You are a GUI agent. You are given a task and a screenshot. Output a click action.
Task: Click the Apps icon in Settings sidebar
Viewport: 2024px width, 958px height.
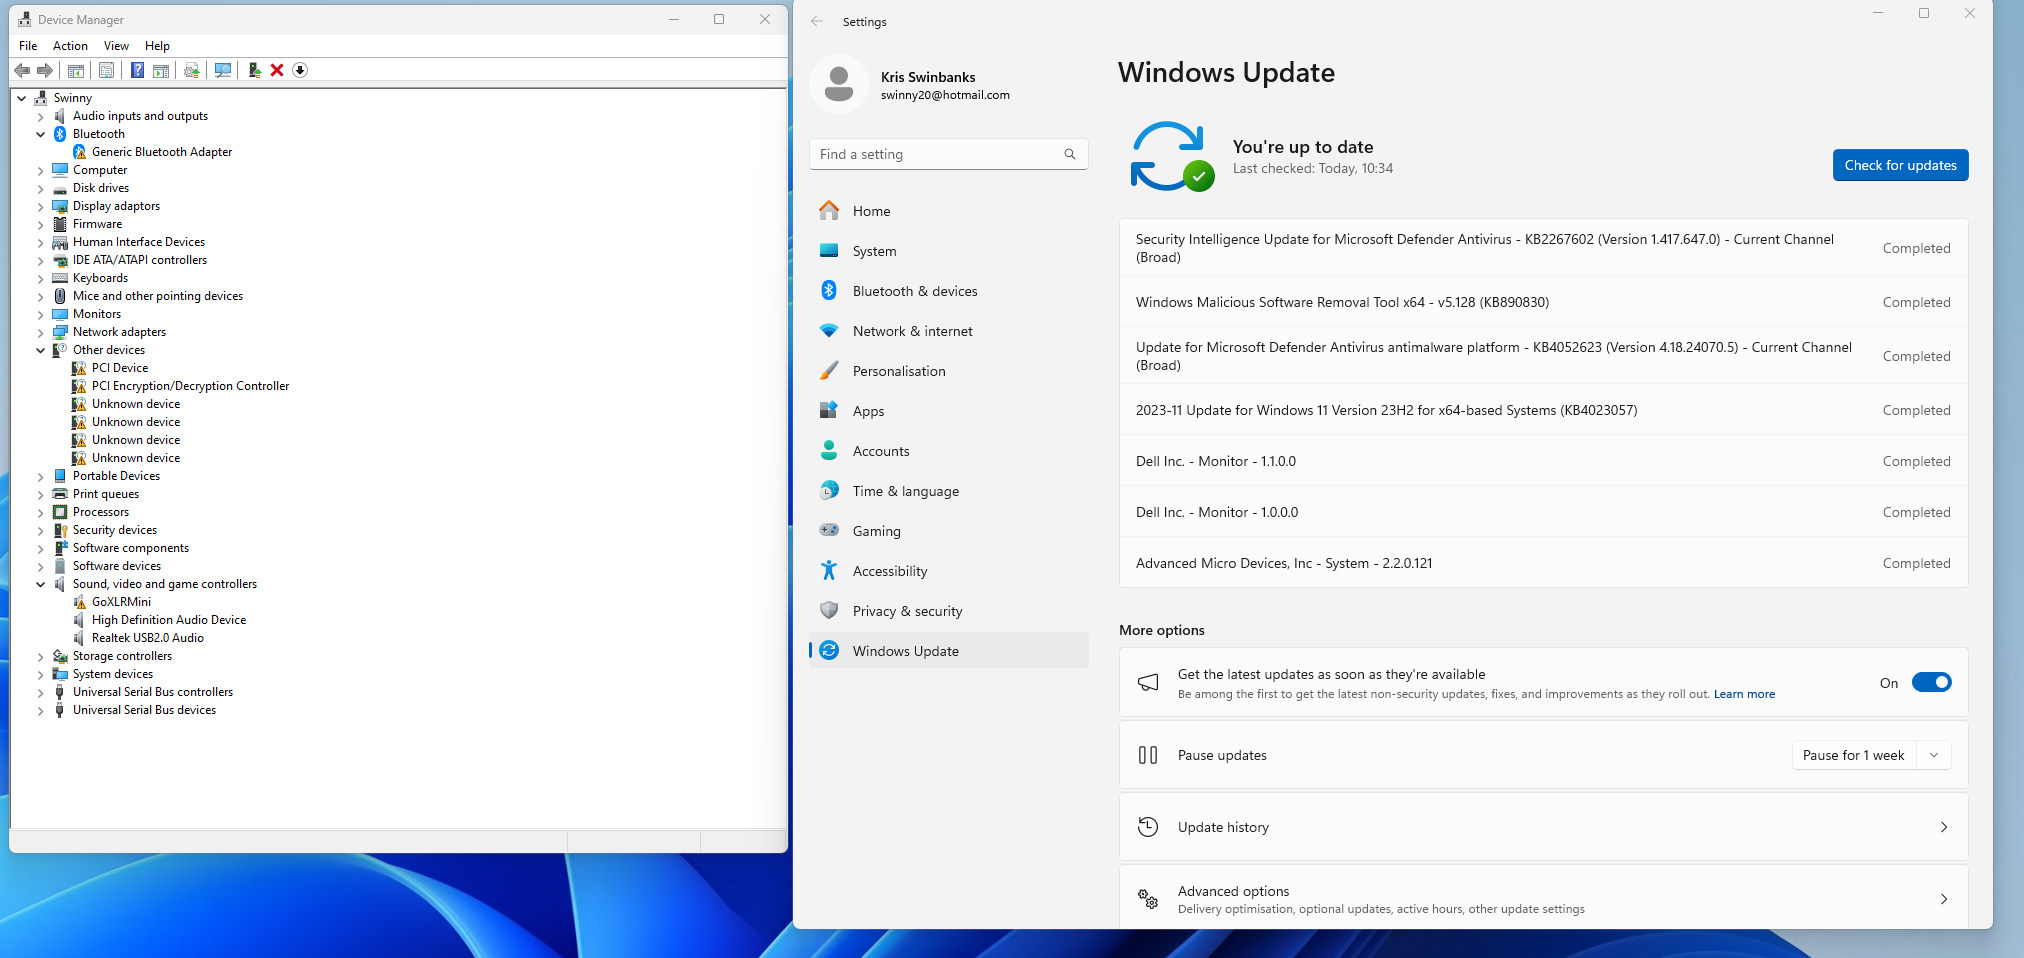[x=829, y=410]
